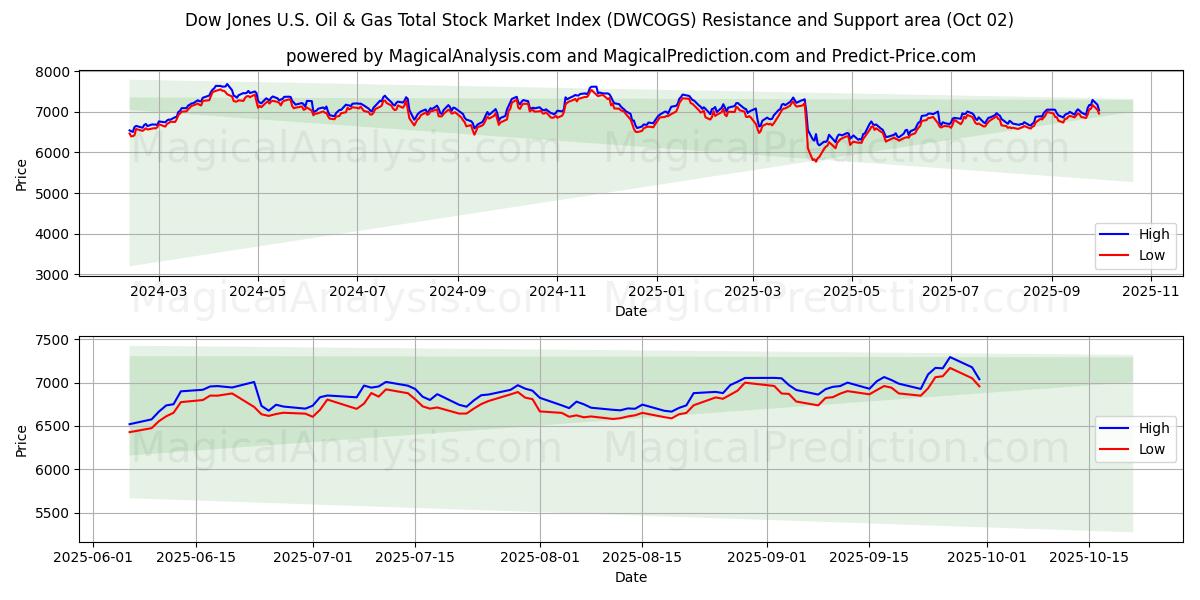Image resolution: width=1200 pixels, height=600 pixels.
Task: Click the red Low line swatch in top legend
Action: pyautogui.click(x=1114, y=255)
